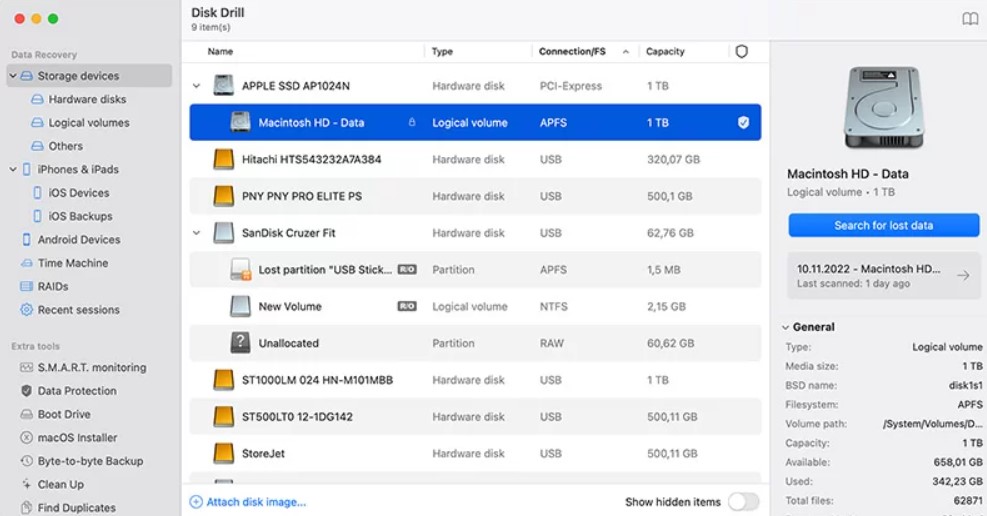Select RAIDs in sidebar
This screenshot has height=516, width=987.
click(x=53, y=286)
